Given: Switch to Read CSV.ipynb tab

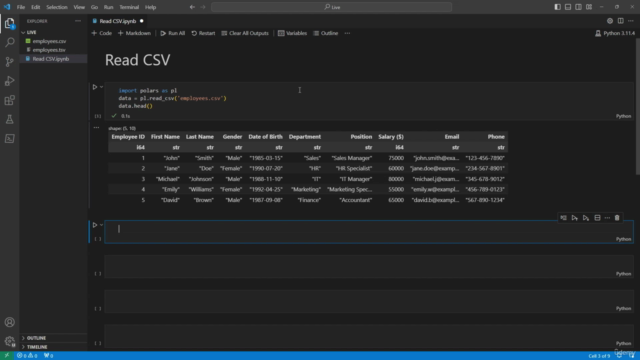Looking at the screenshot, I should (x=118, y=21).
